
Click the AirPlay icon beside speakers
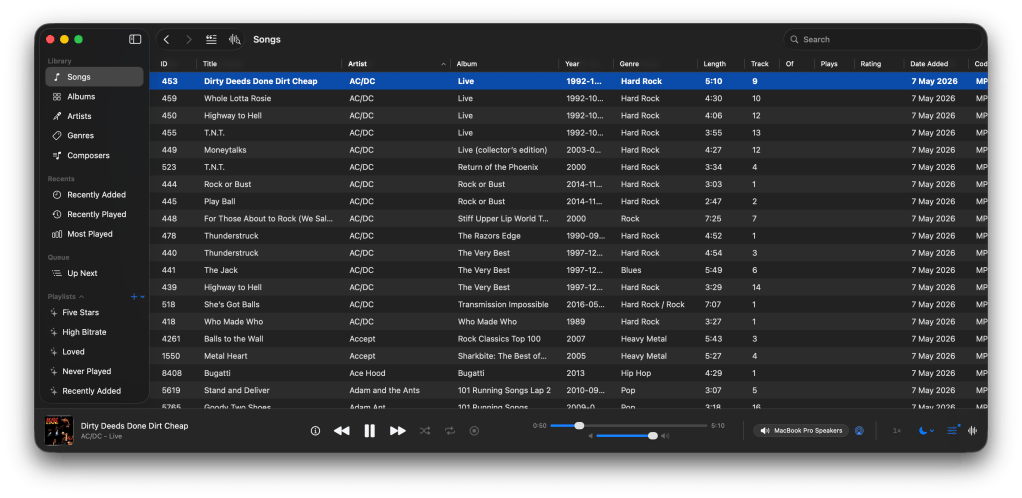(859, 431)
